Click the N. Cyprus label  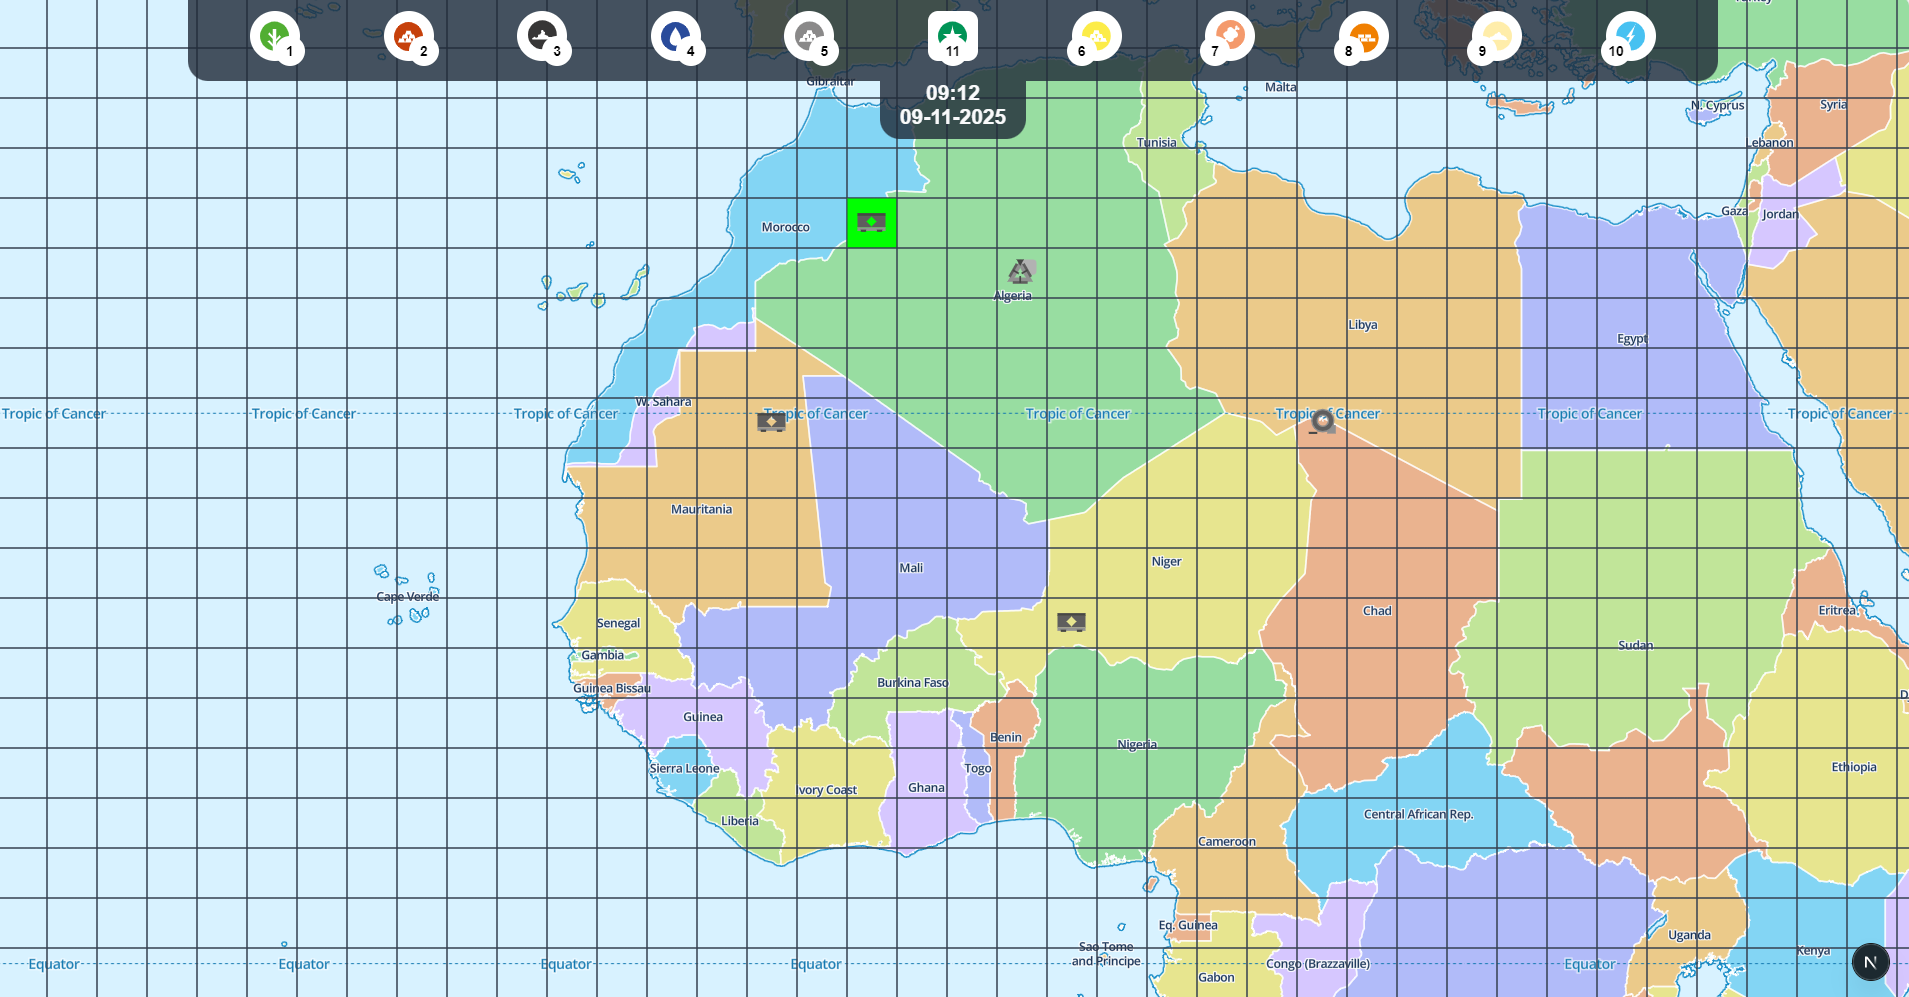pyautogui.click(x=1718, y=106)
